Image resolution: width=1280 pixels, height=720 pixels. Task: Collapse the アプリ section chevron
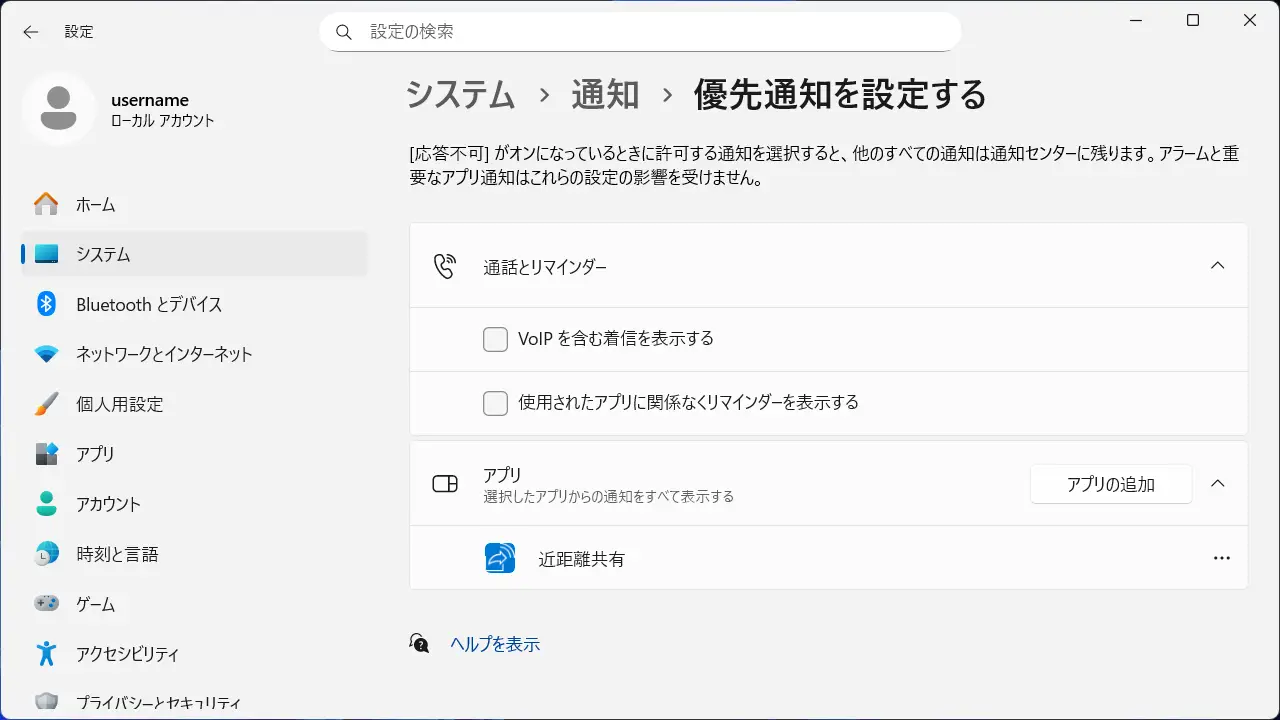pos(1217,483)
